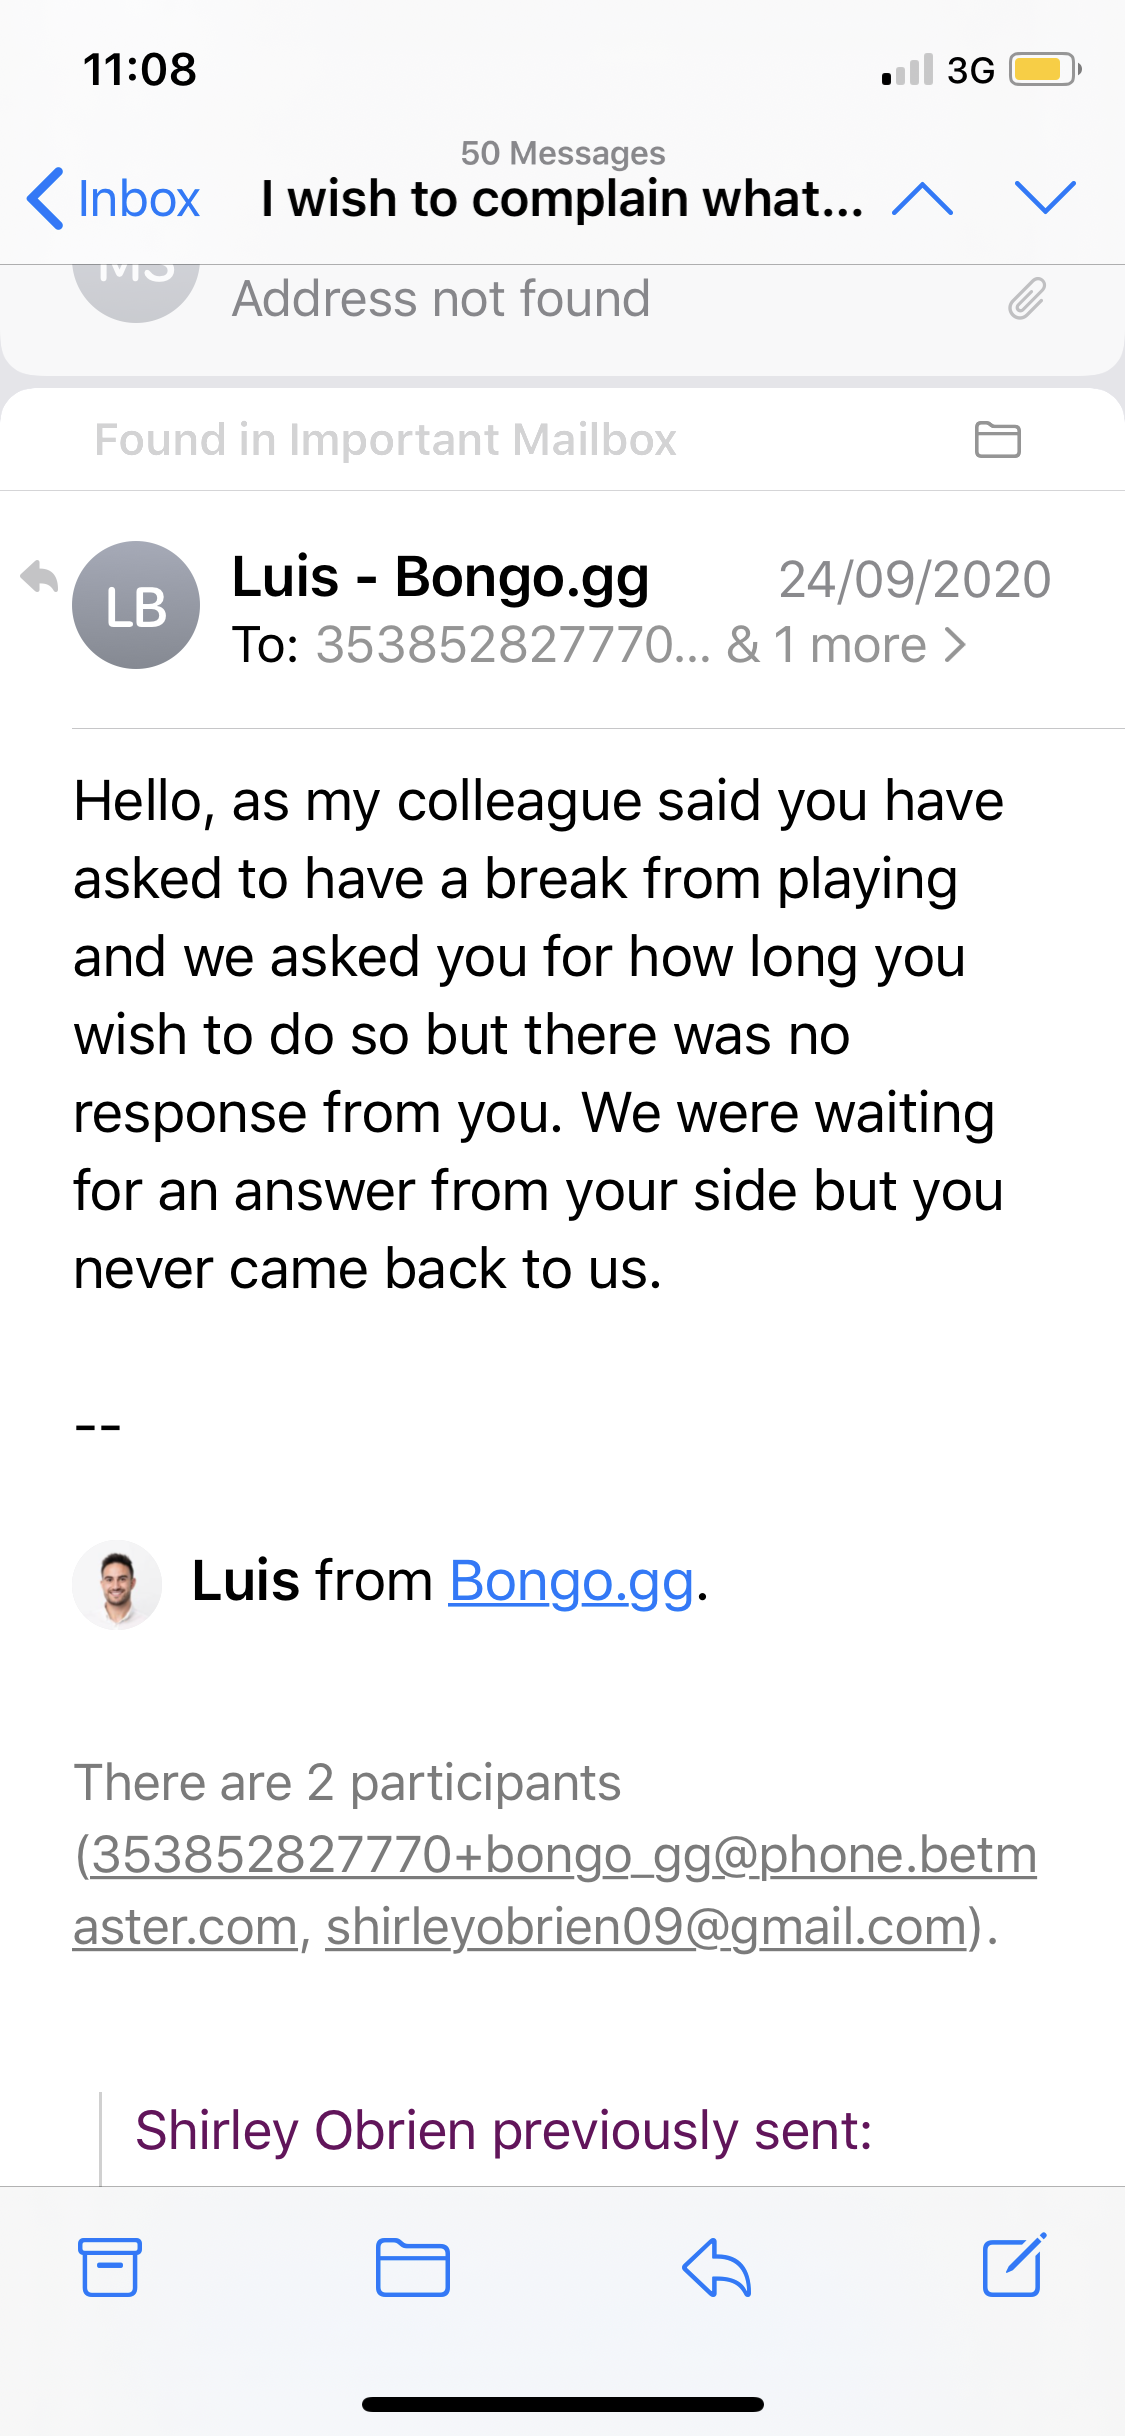This screenshot has width=1125, height=2436.
Task: Expand recipients with '& 1 more' chevron
Action: (955, 645)
